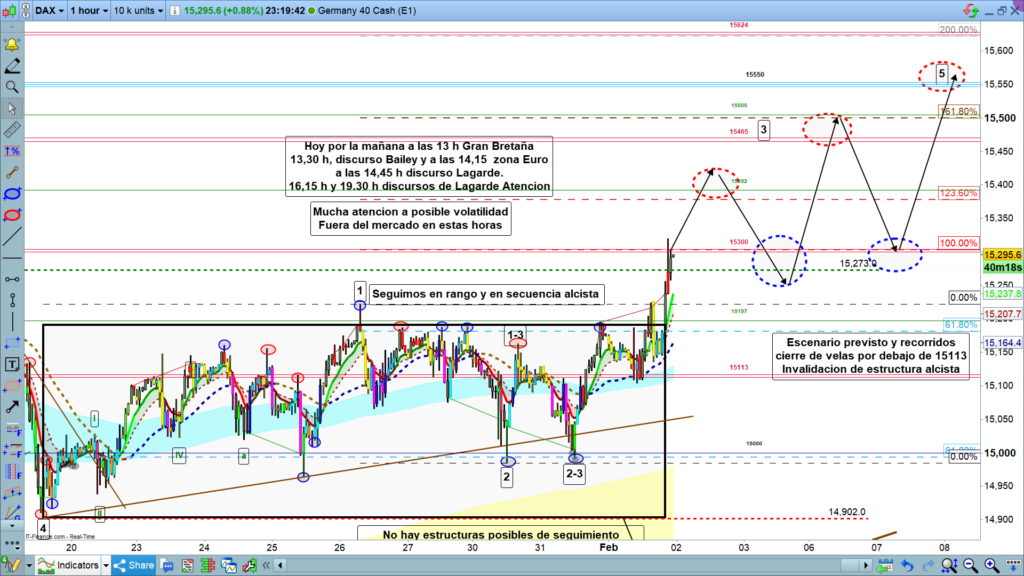
Task: Toggle the mouse pointer cursor mode
Action: pos(12,108)
